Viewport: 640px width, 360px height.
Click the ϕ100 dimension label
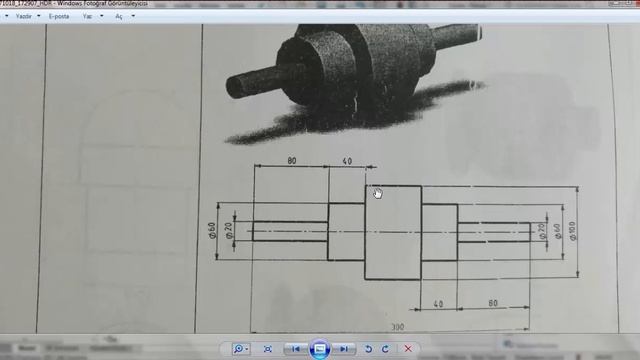point(573,231)
